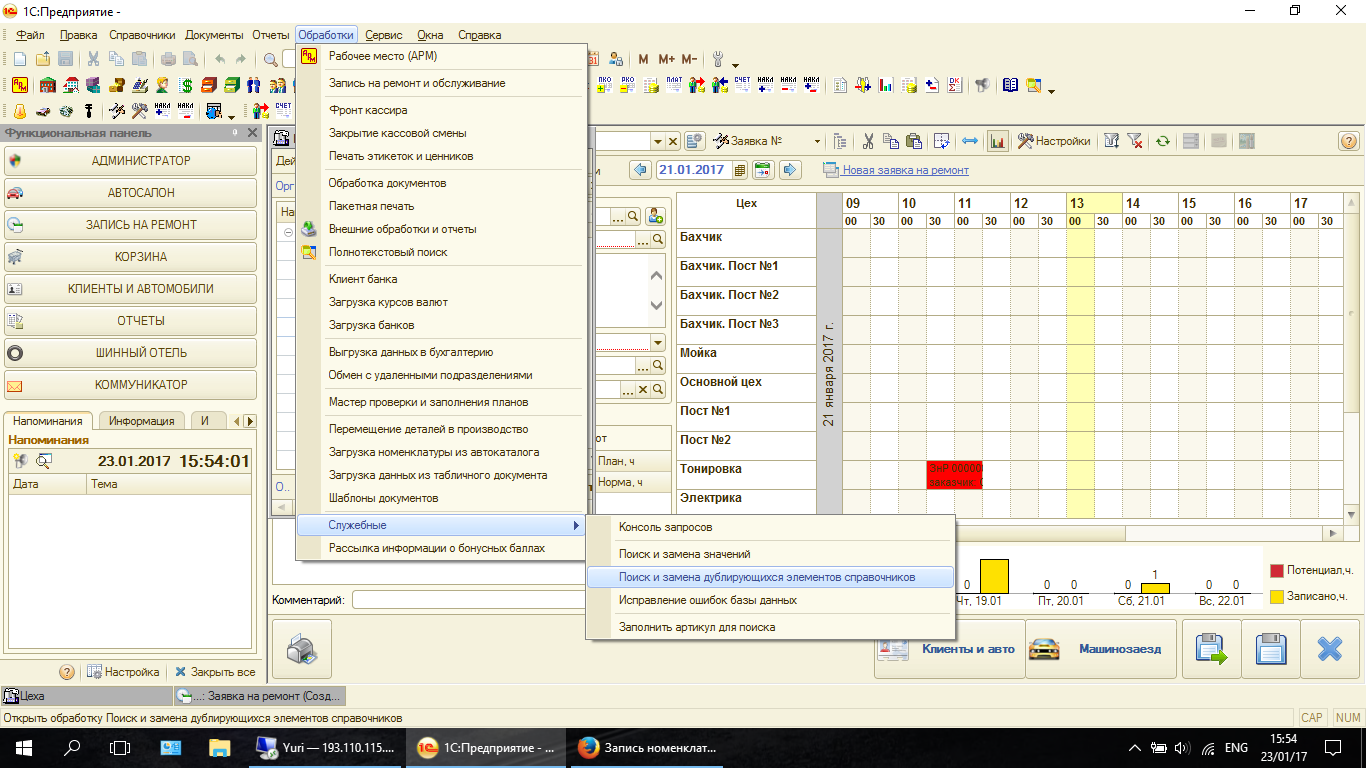Click the New document icon in top toolbar
The image size is (1366, 768).
pyautogui.click(x=20, y=59)
